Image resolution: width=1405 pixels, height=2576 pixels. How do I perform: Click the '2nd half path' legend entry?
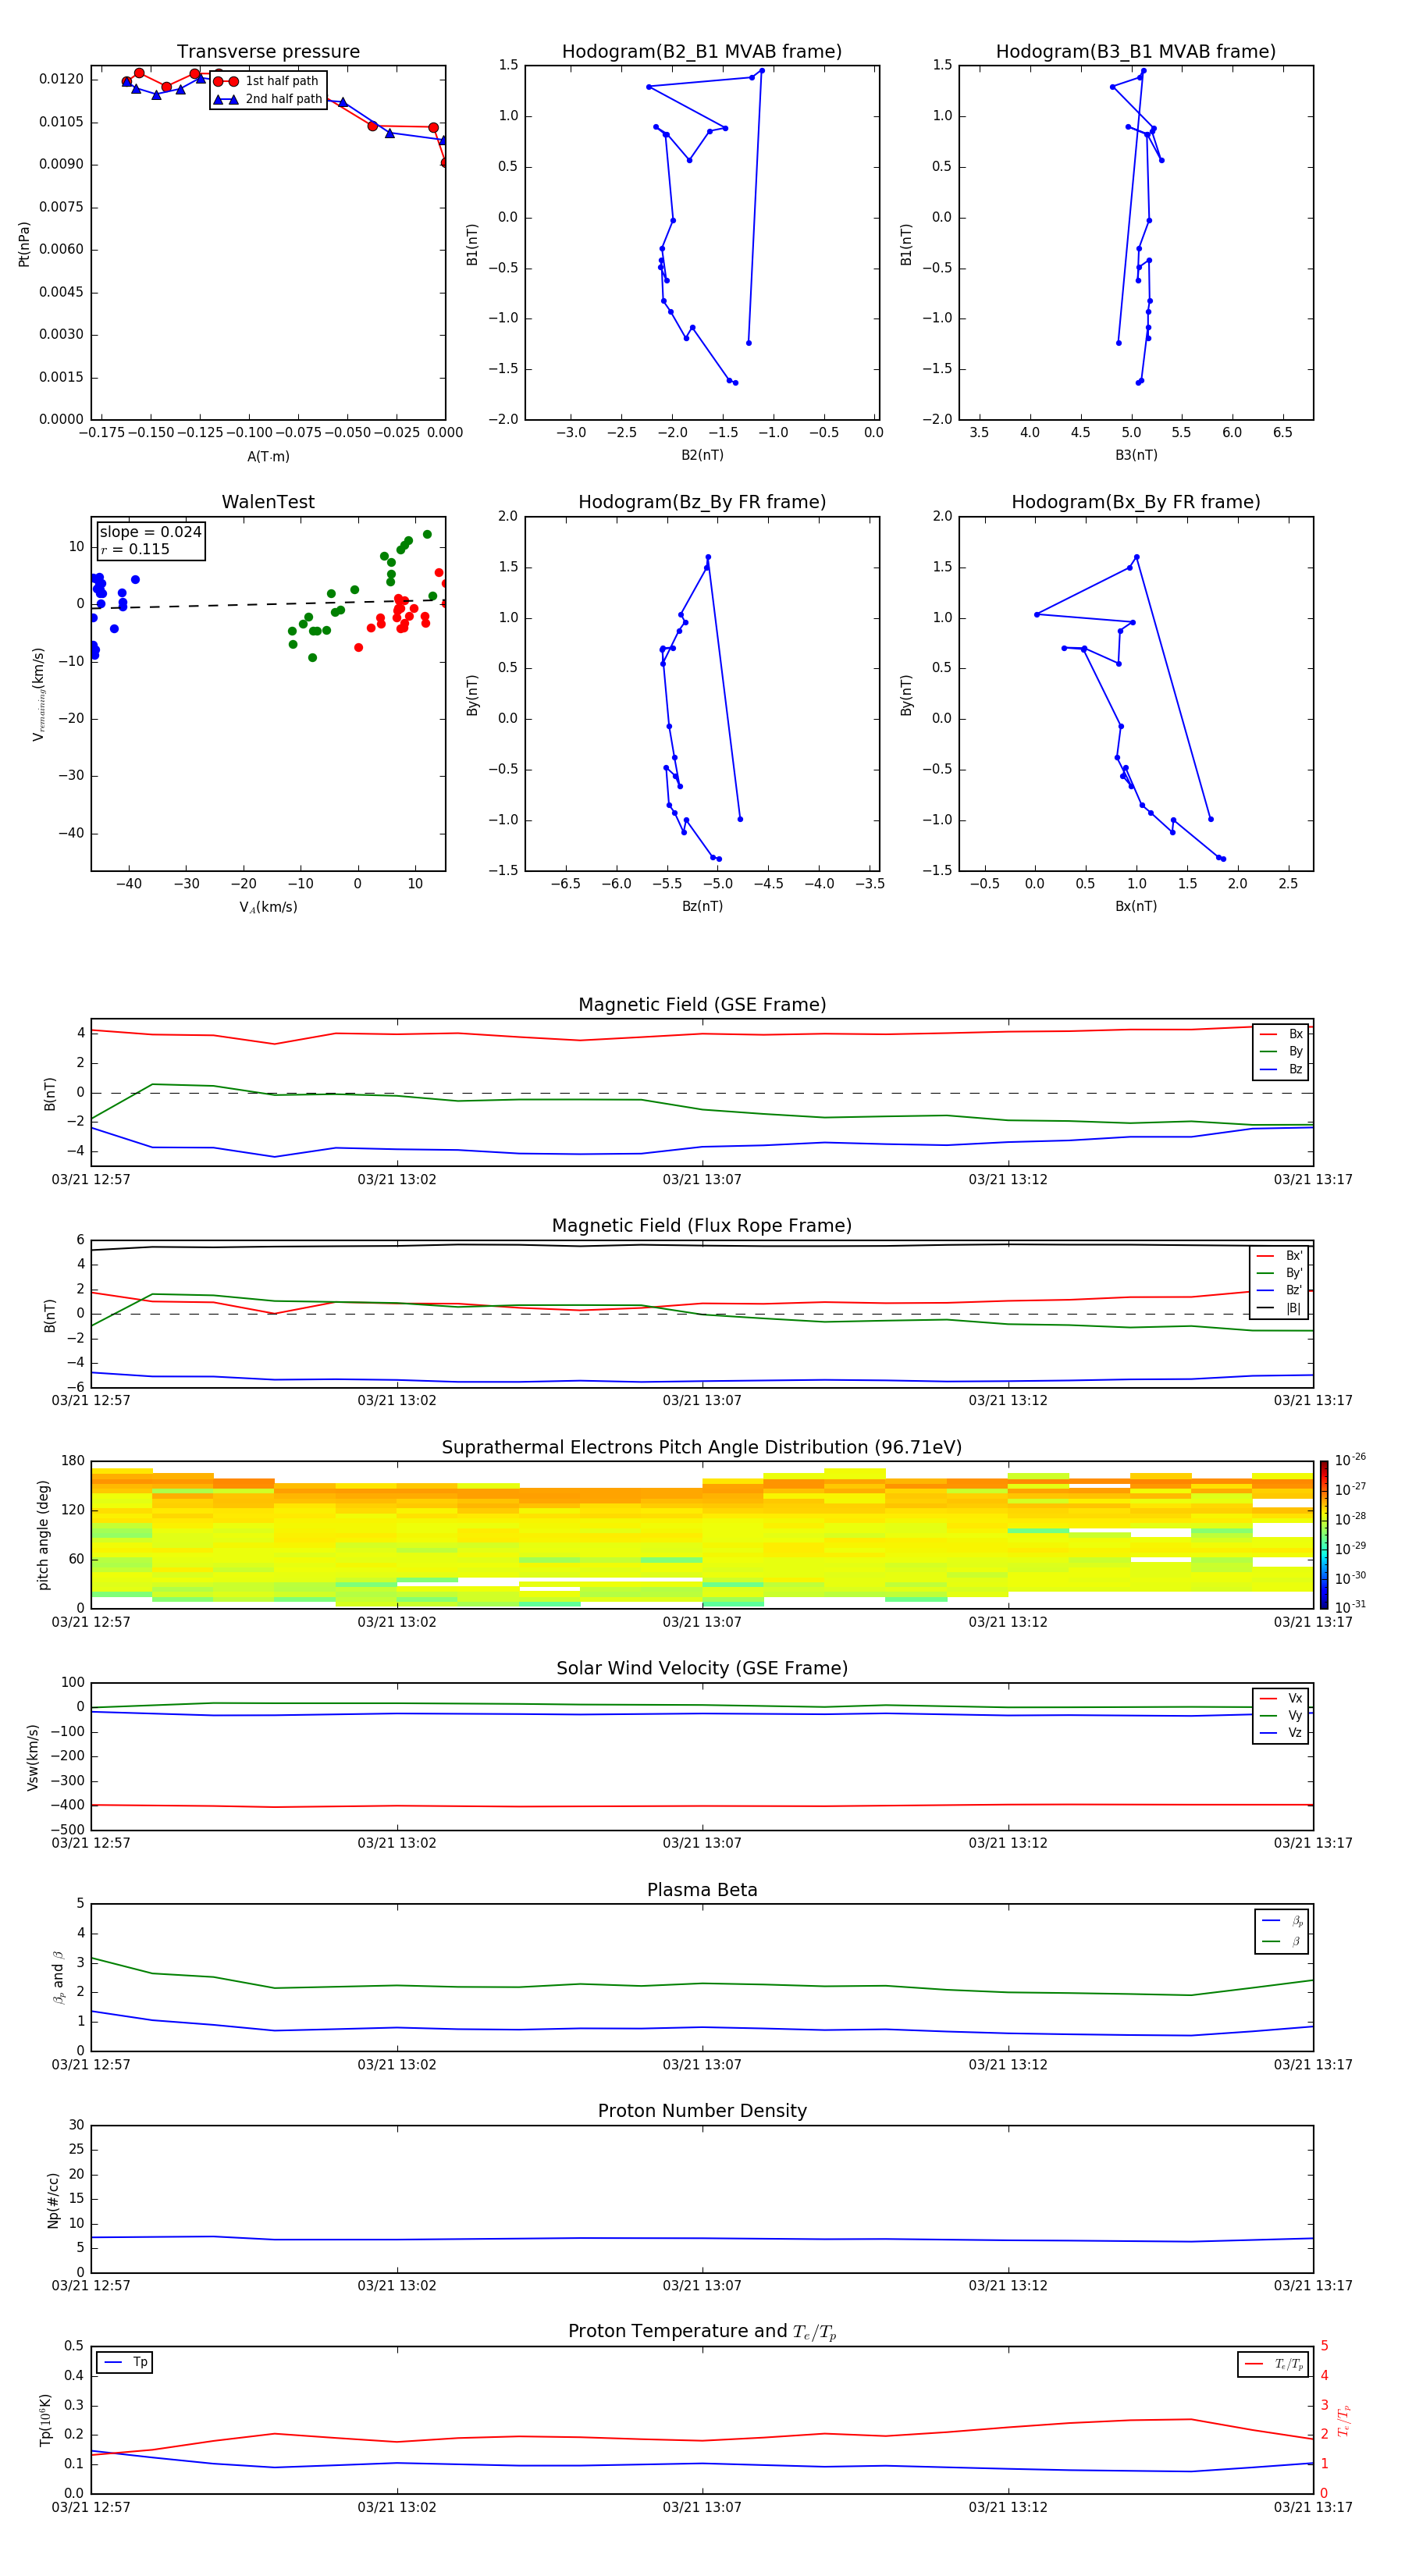point(267,99)
